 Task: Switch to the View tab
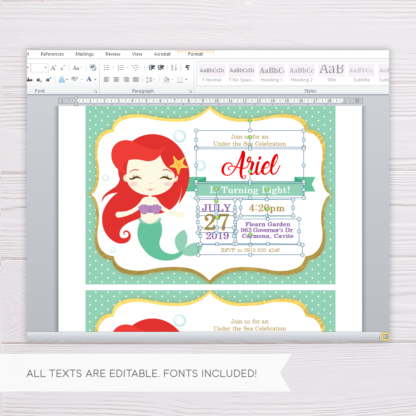[137, 54]
